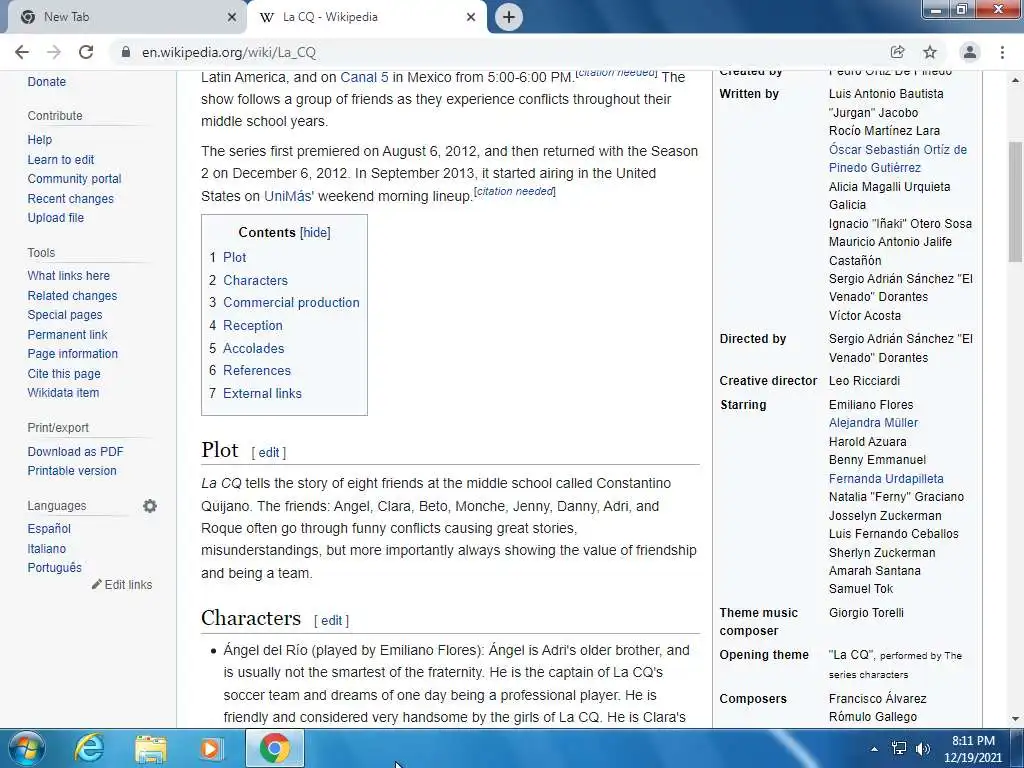Jump to Commercial production in Contents

click(x=291, y=302)
